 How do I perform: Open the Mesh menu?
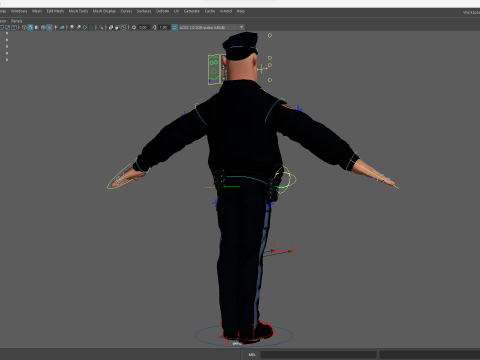click(37, 11)
